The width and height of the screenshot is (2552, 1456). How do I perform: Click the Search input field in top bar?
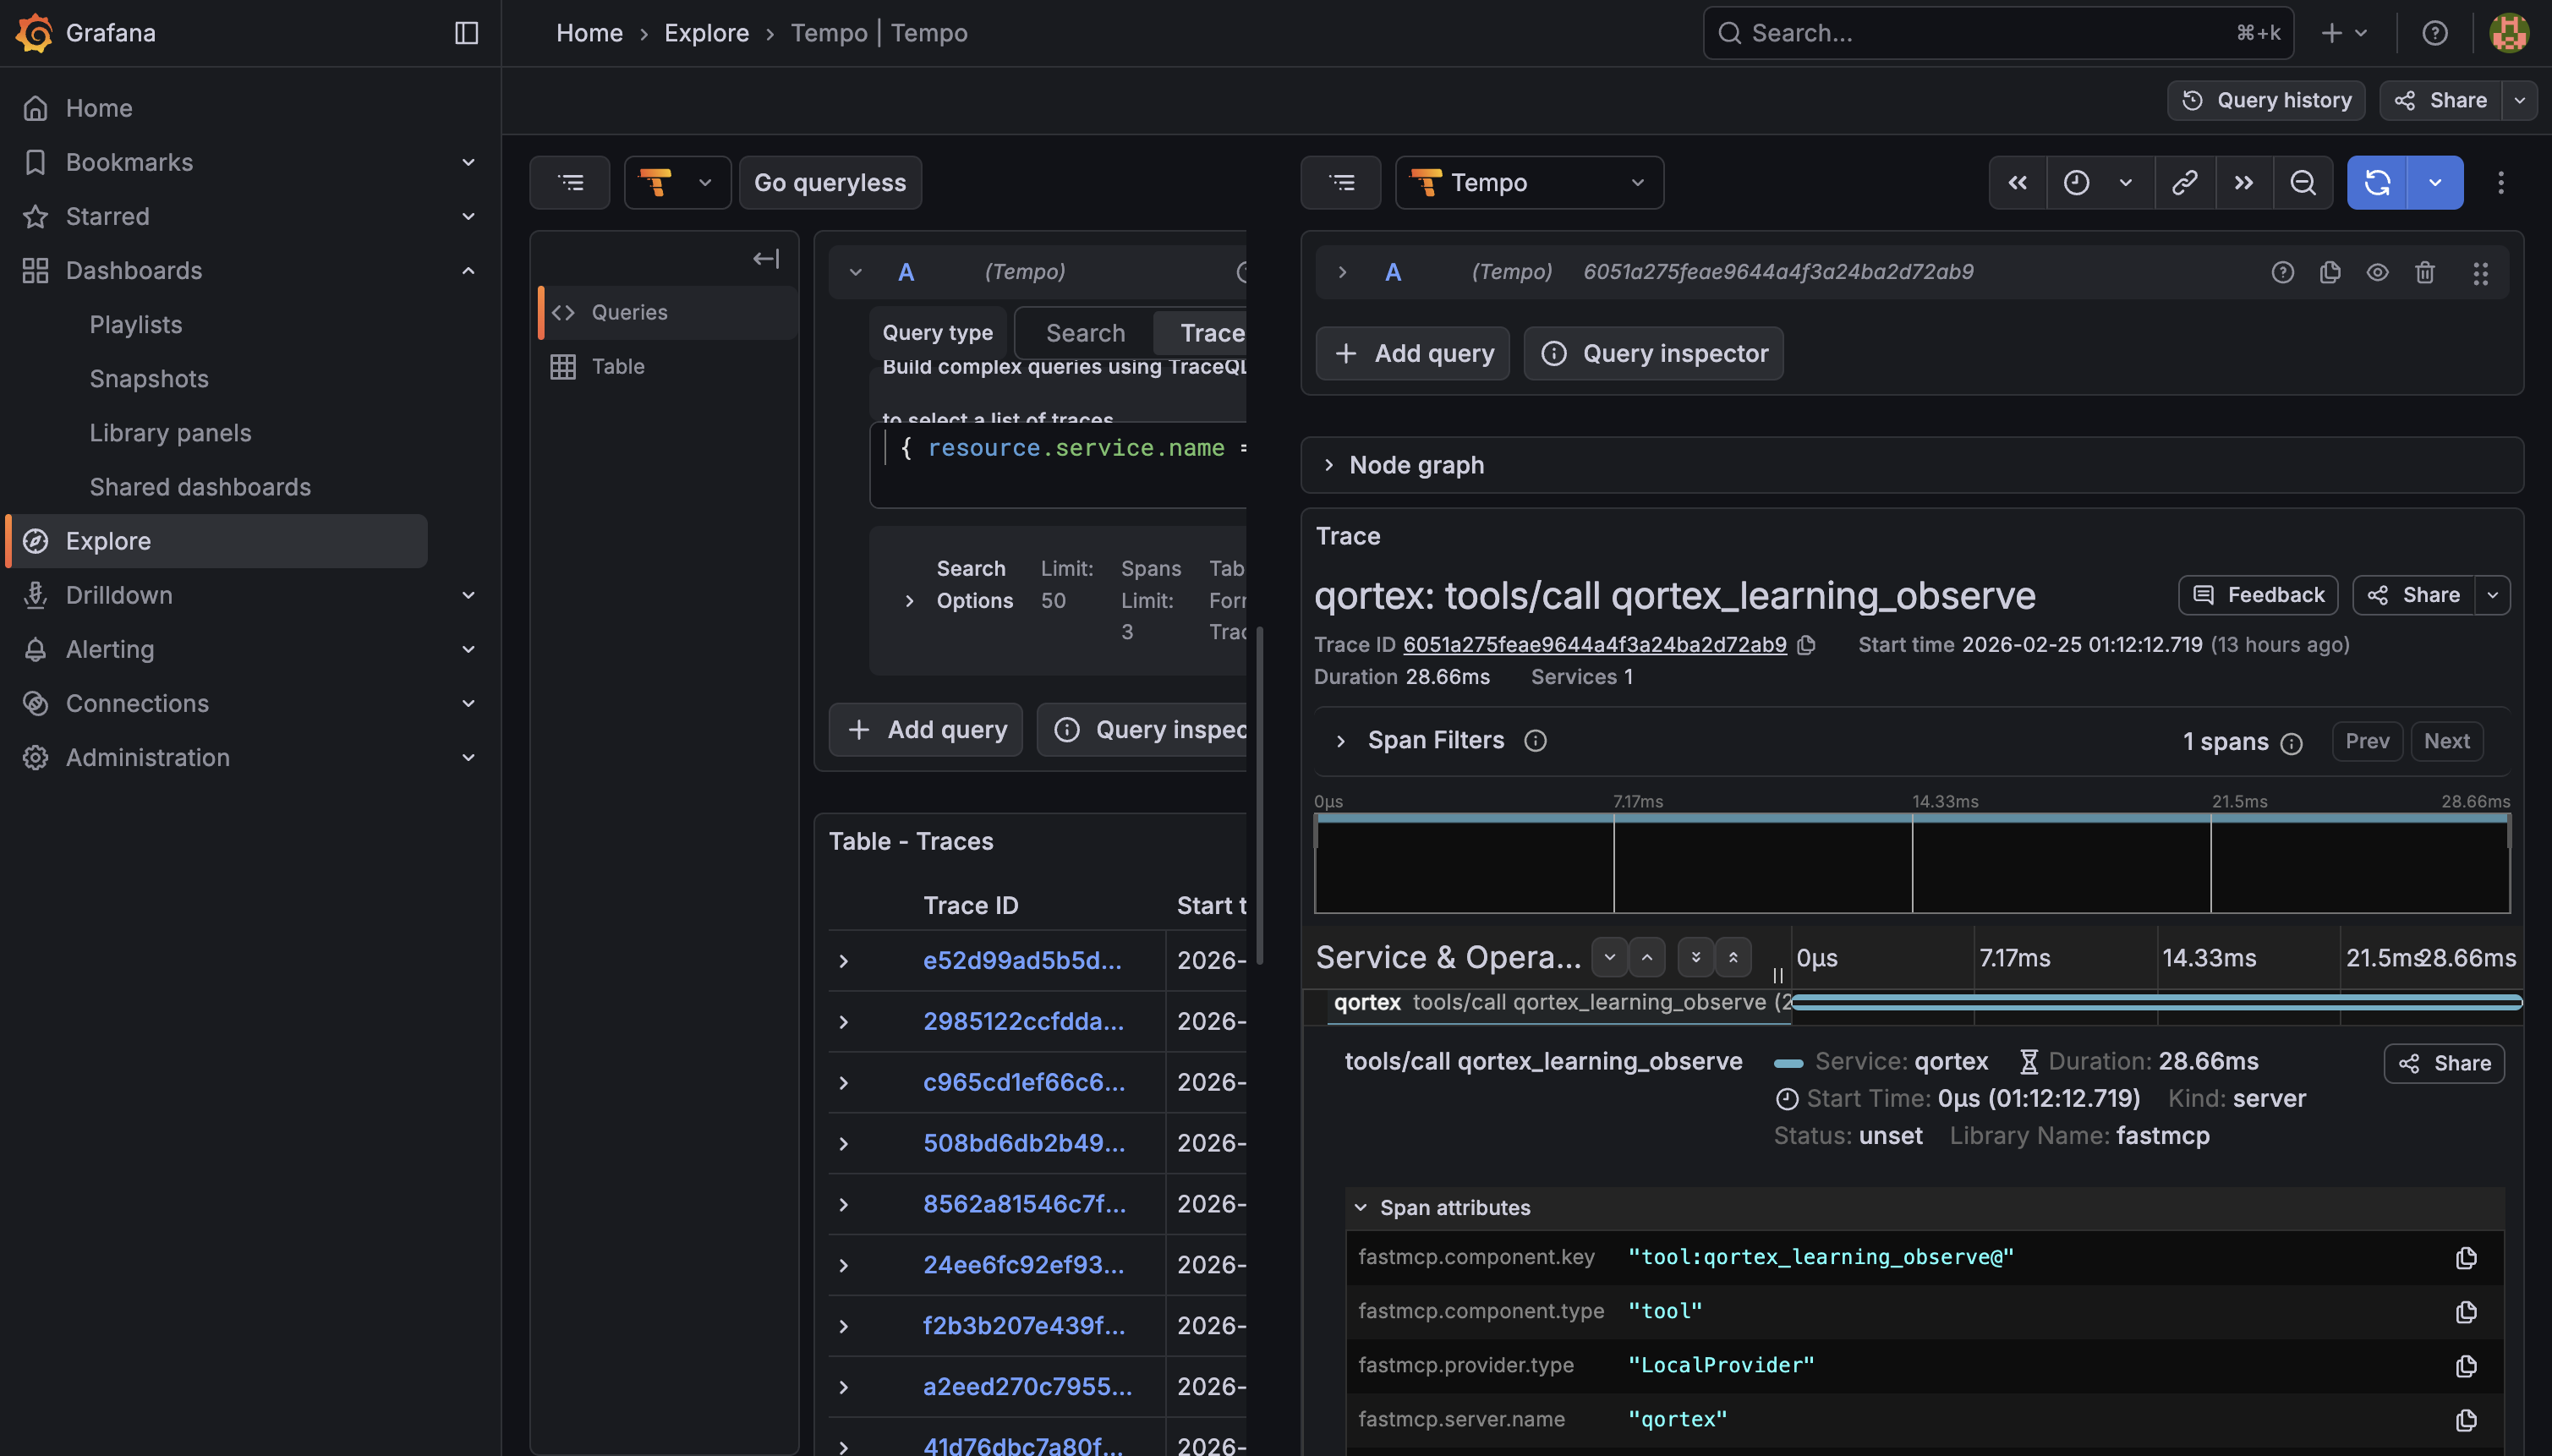click(x=1997, y=33)
